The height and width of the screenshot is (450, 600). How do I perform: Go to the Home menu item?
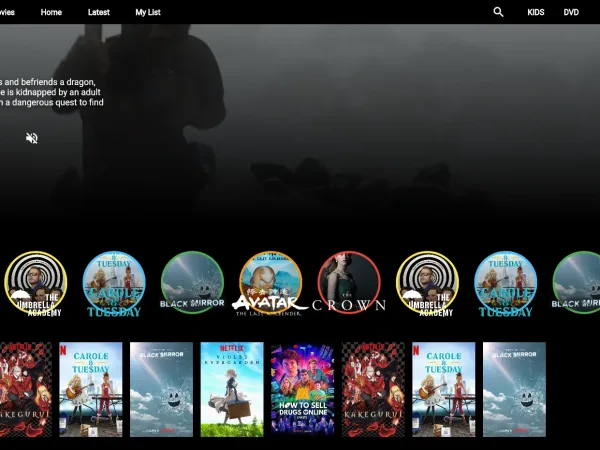(51, 12)
